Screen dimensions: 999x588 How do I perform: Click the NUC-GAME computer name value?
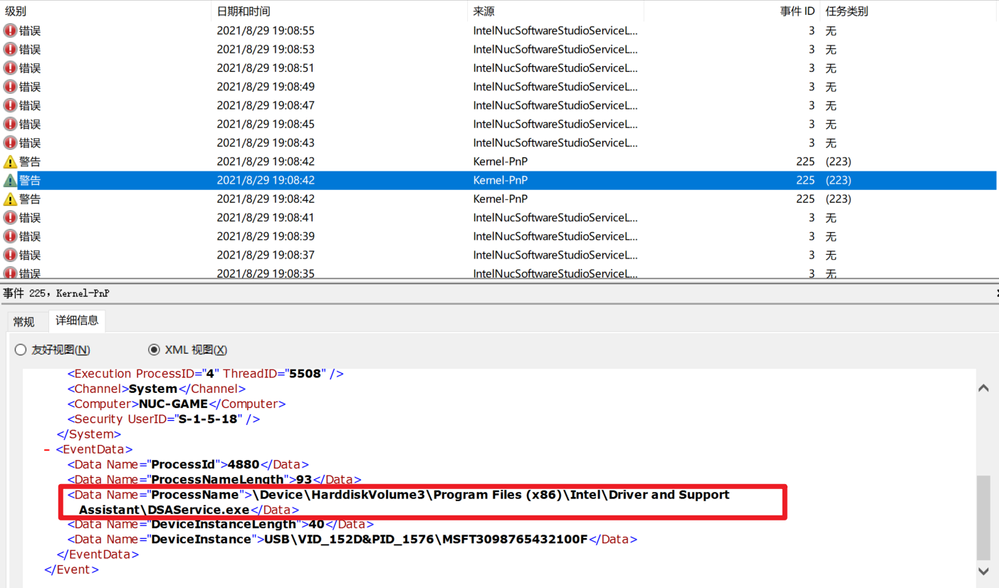[173, 404]
